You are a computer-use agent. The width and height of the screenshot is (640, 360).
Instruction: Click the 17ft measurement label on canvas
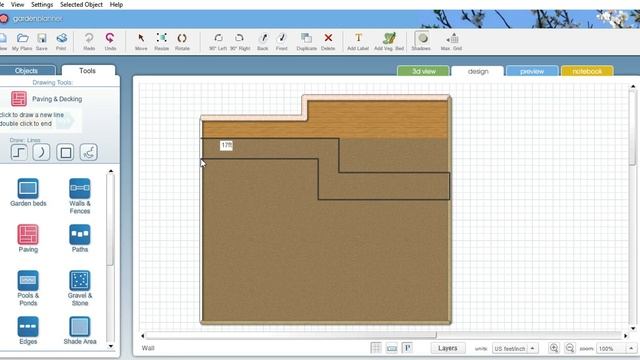tap(226, 145)
